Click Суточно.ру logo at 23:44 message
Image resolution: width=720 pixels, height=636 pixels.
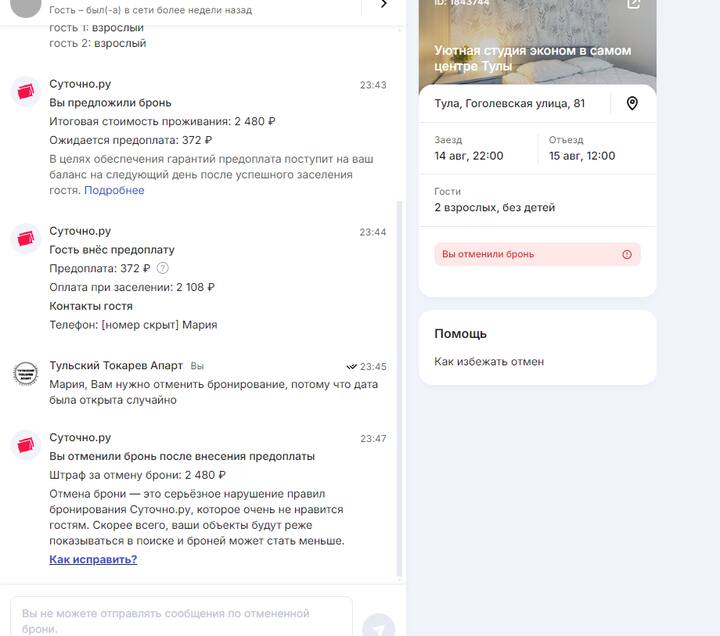click(26, 239)
